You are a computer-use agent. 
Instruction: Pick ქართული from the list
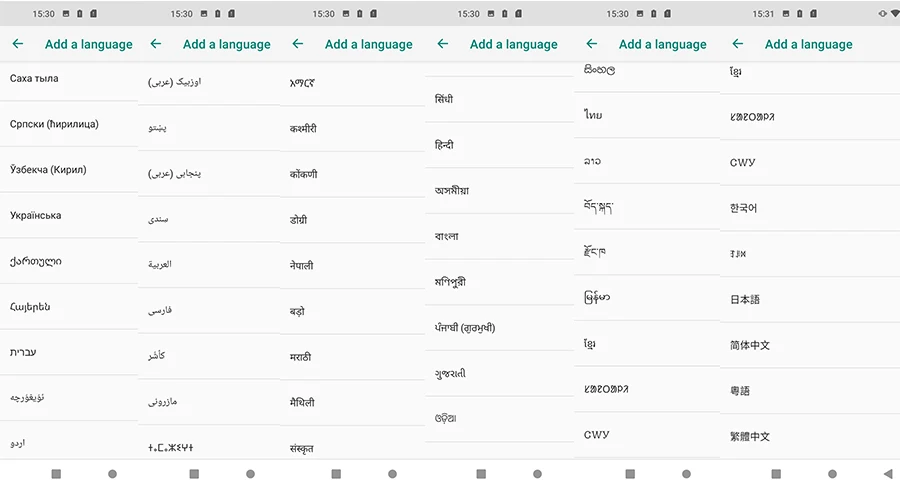click(x=69, y=261)
